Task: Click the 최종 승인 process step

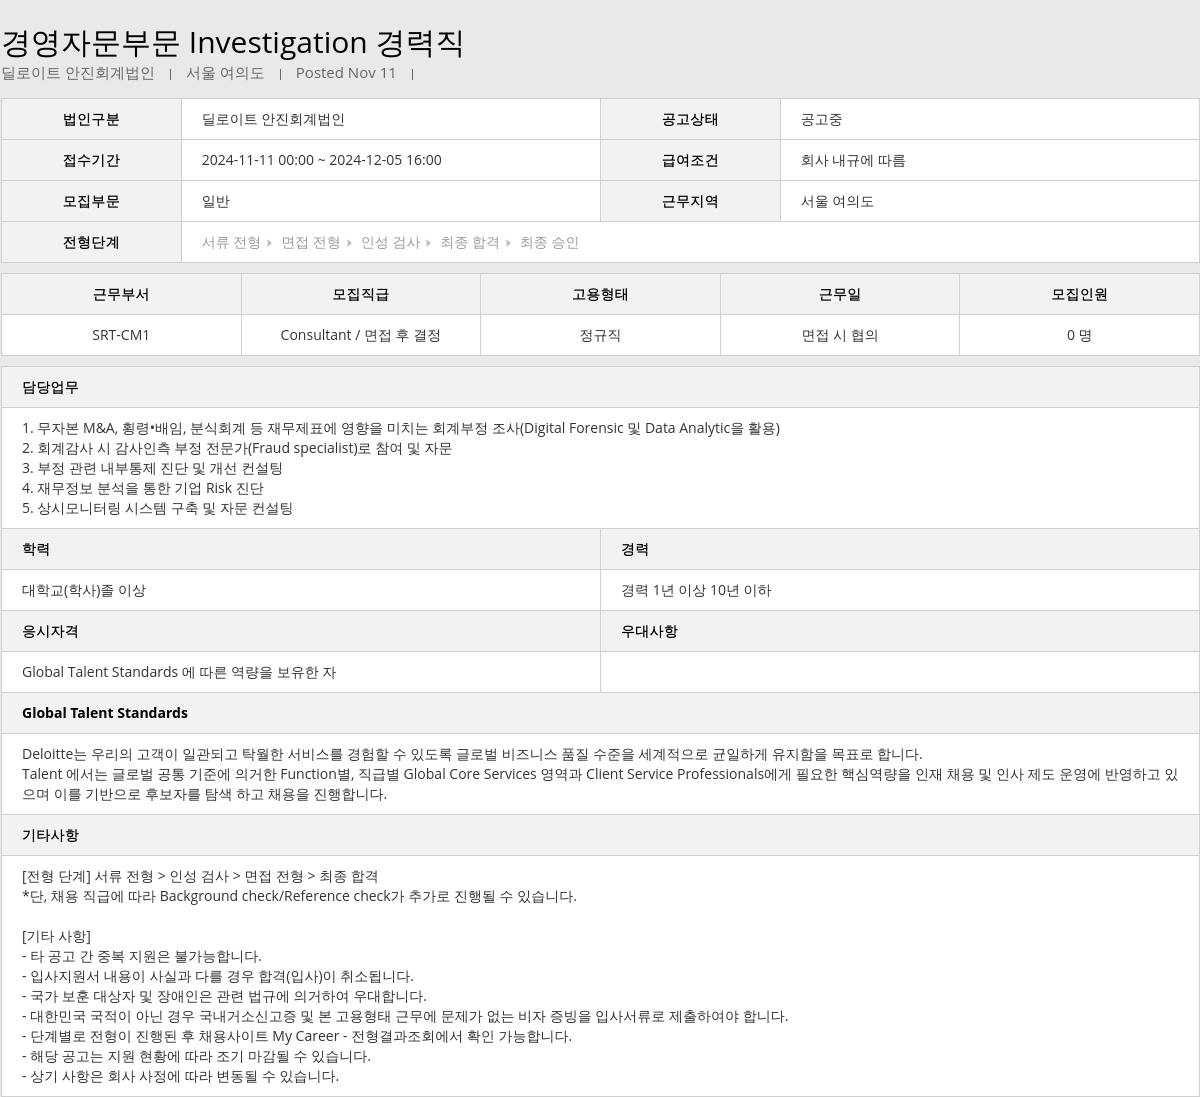Action: (549, 242)
